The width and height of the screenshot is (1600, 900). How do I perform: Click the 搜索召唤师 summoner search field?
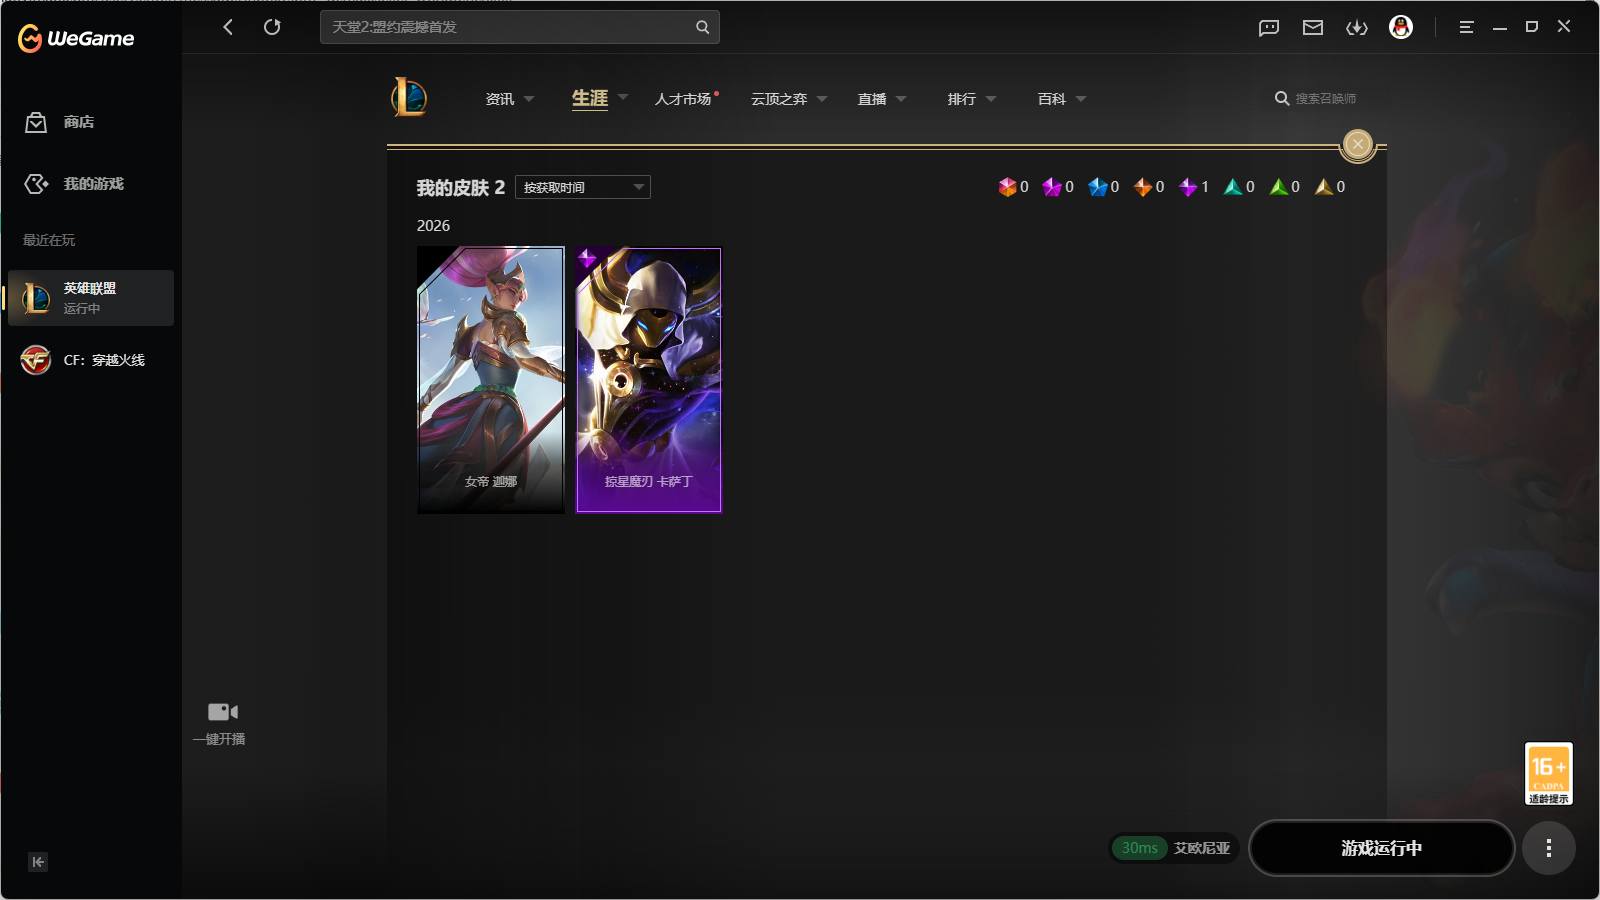1316,98
